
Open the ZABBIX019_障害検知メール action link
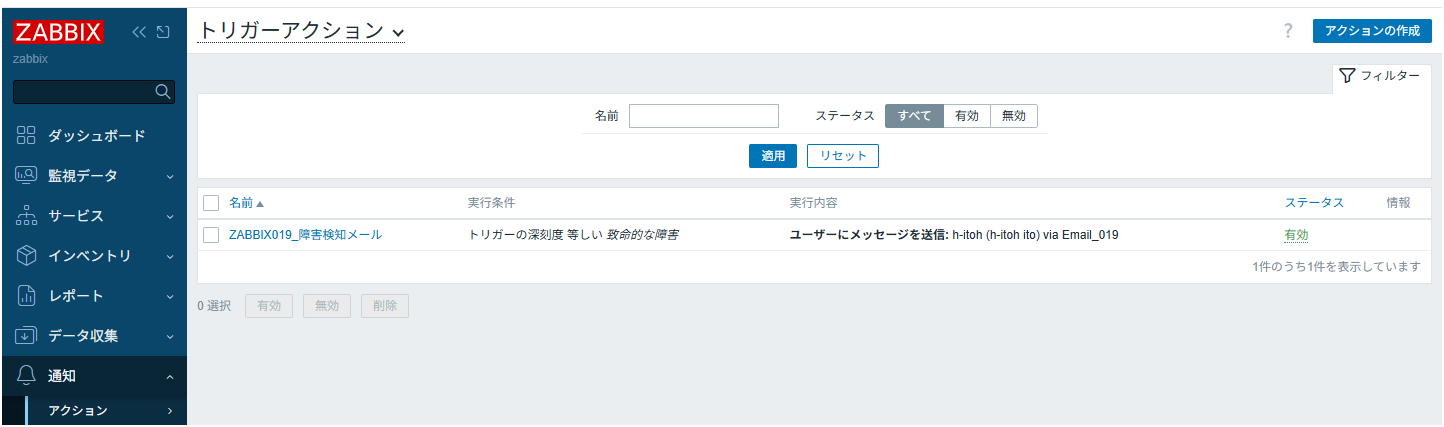tap(305, 235)
